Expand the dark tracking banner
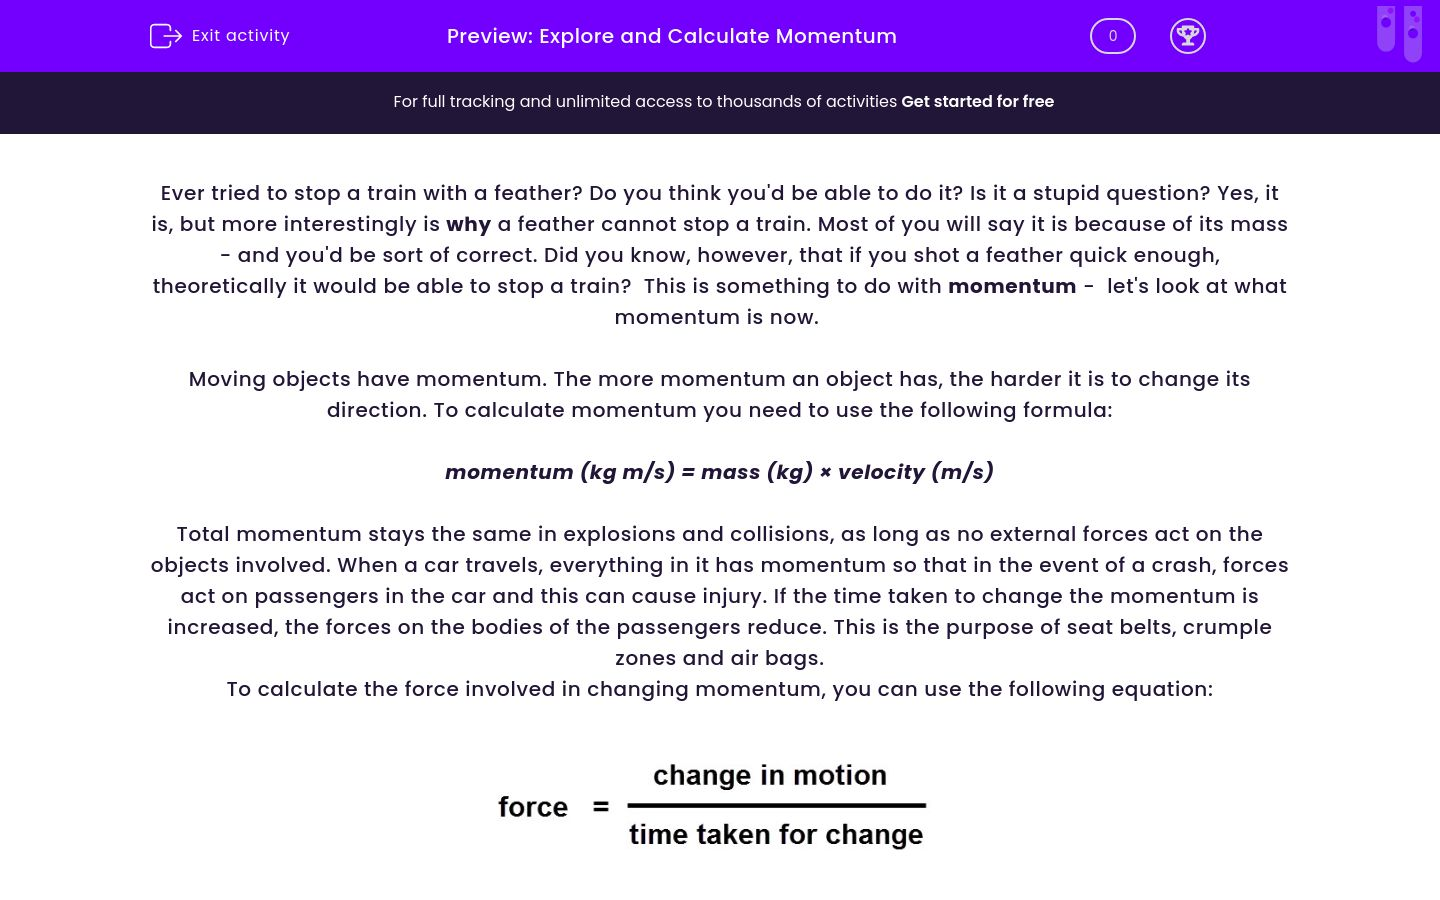Viewport: 1440px width, 900px height. click(x=720, y=102)
